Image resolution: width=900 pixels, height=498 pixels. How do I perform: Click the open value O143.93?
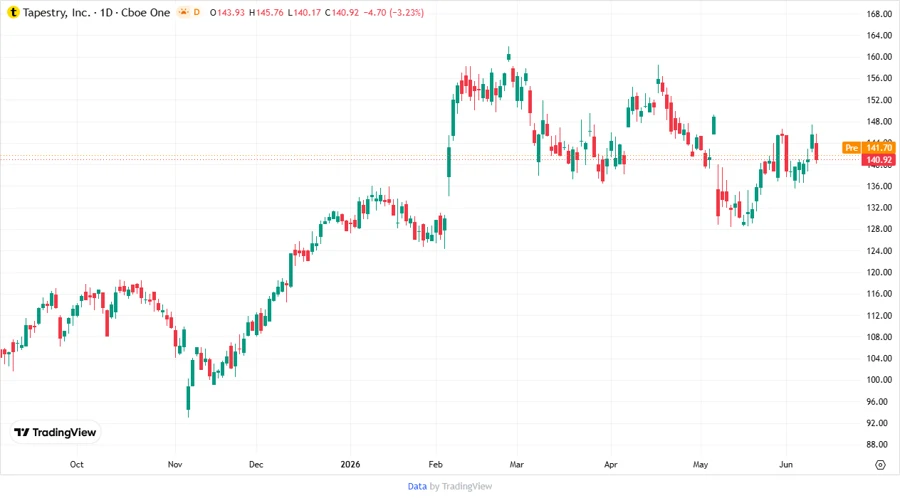(227, 13)
